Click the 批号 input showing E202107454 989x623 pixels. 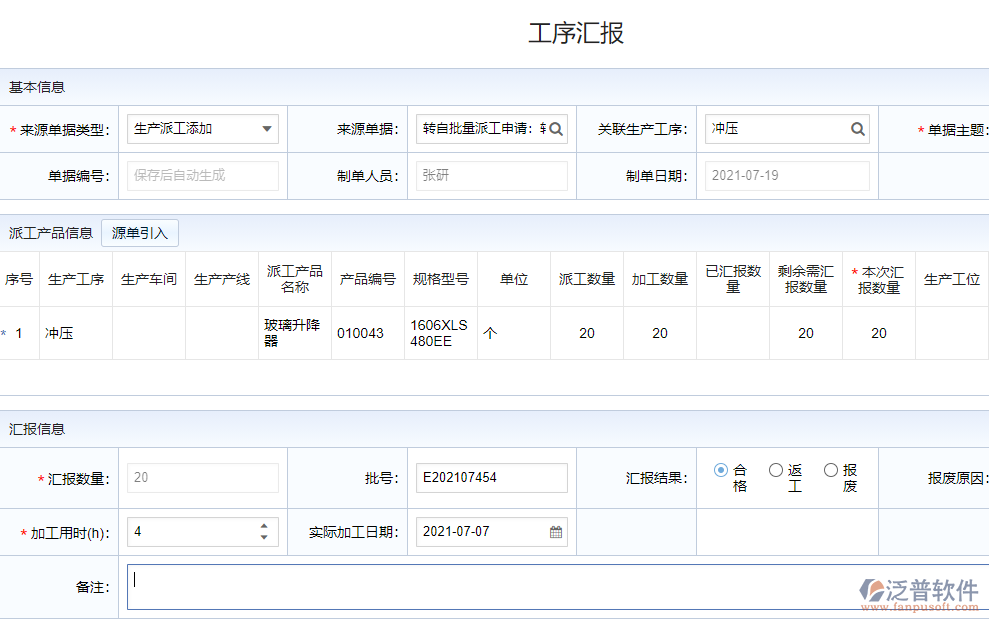pyautogui.click(x=491, y=477)
